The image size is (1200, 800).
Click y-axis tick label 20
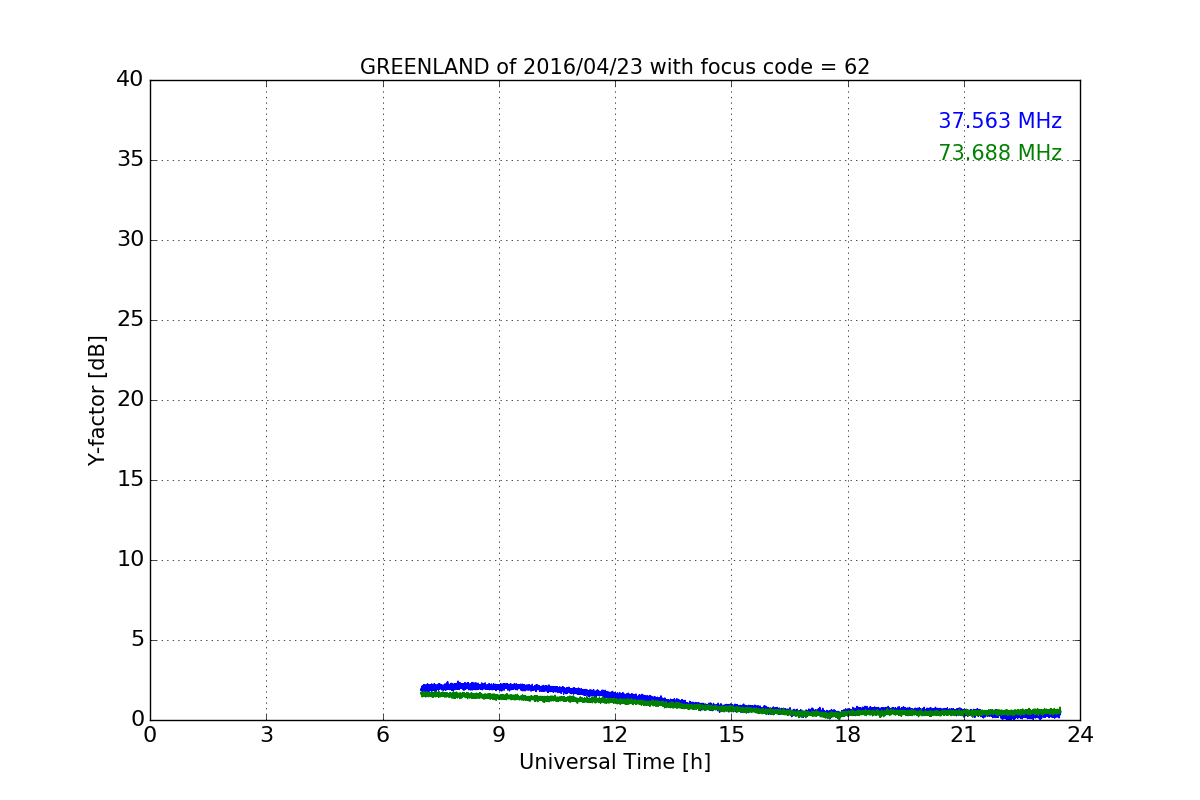coord(130,400)
